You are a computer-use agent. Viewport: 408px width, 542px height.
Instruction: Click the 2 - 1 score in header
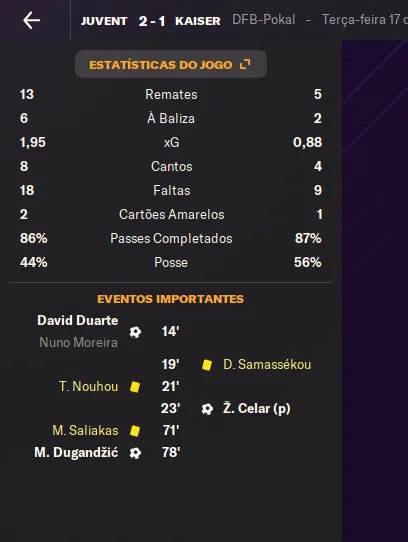(151, 21)
